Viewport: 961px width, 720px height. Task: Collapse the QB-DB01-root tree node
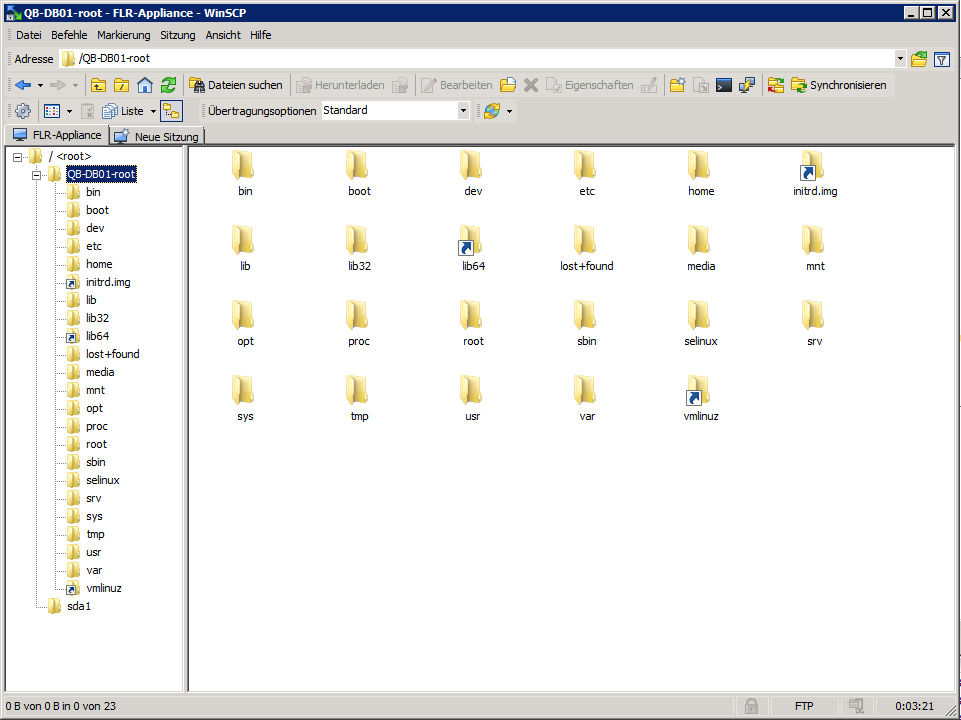(x=37, y=175)
